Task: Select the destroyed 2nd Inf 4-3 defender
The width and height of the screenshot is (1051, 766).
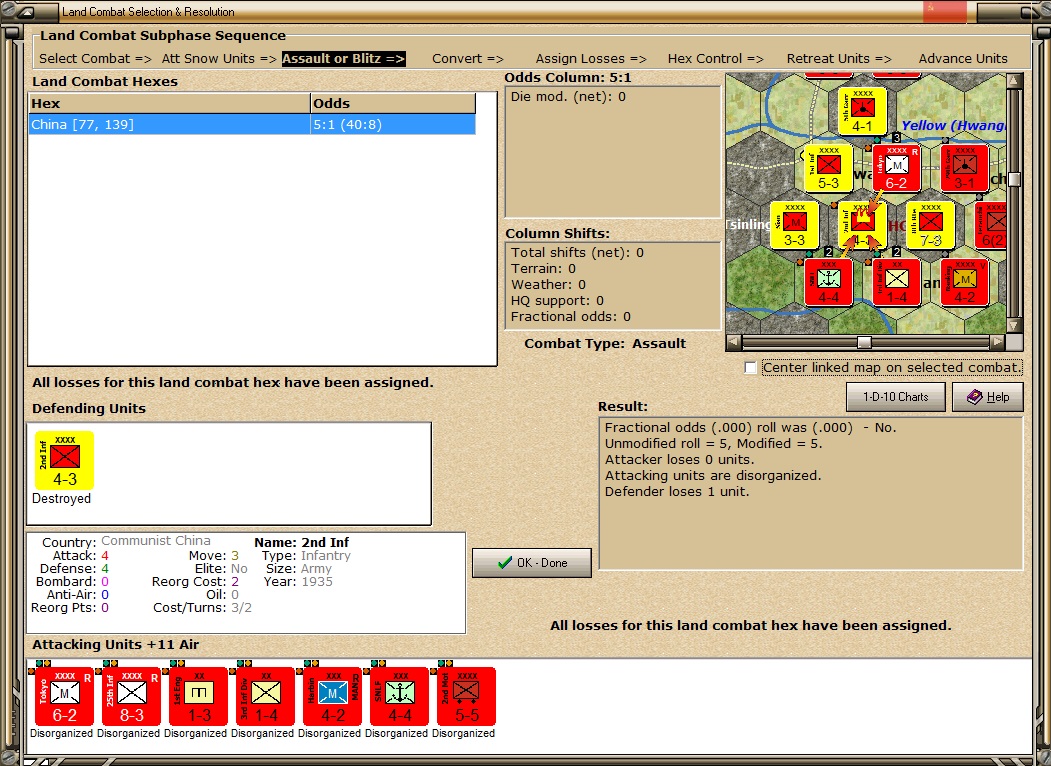Action: point(64,460)
